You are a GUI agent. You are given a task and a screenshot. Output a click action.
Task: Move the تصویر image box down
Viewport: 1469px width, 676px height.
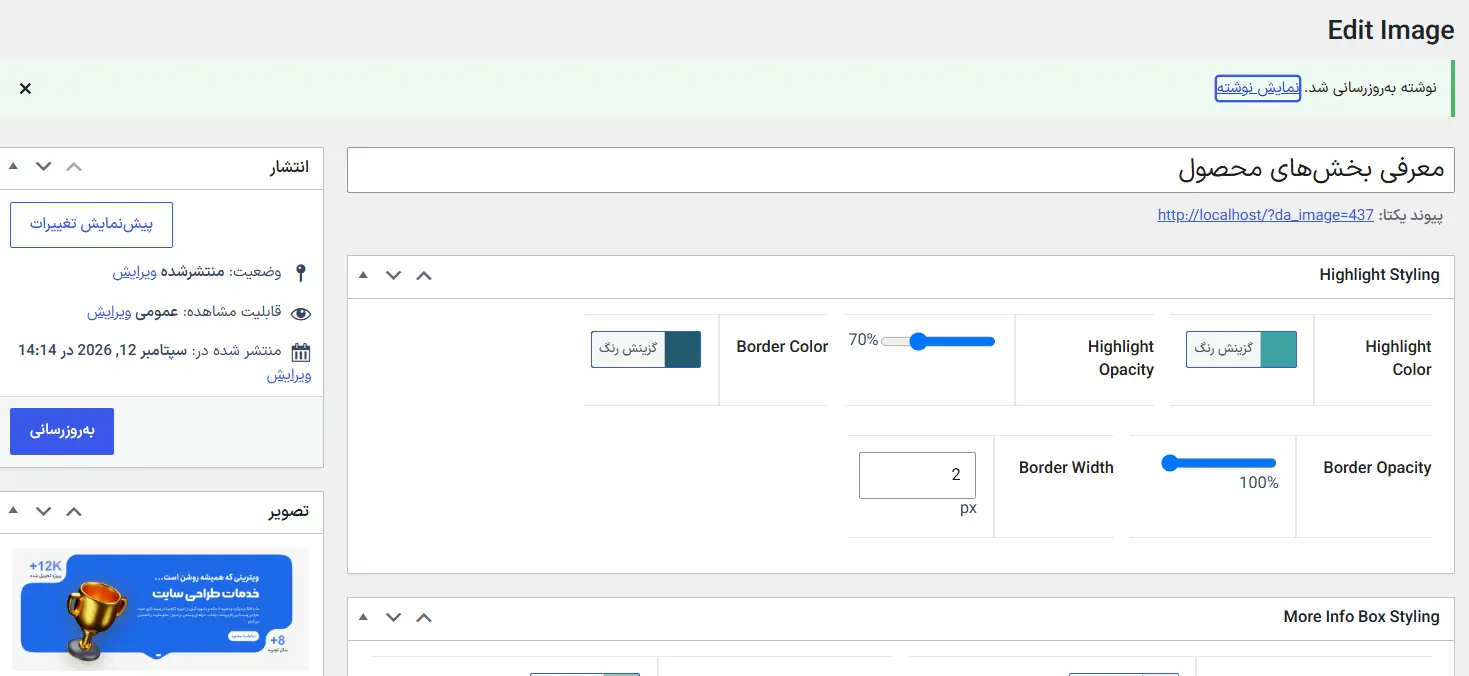tap(43, 511)
